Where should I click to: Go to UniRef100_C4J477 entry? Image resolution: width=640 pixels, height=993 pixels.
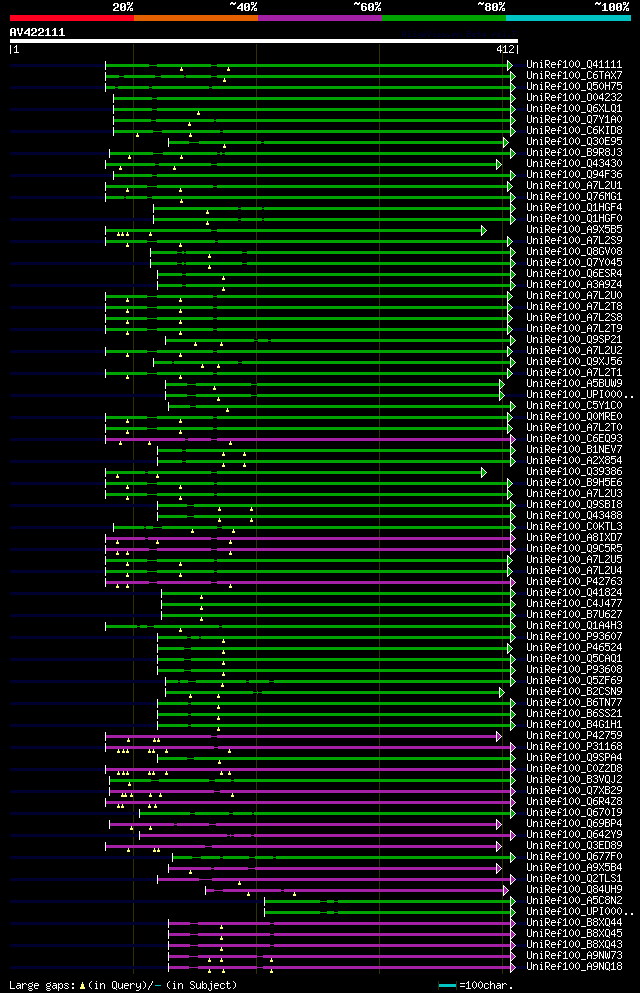(574, 604)
